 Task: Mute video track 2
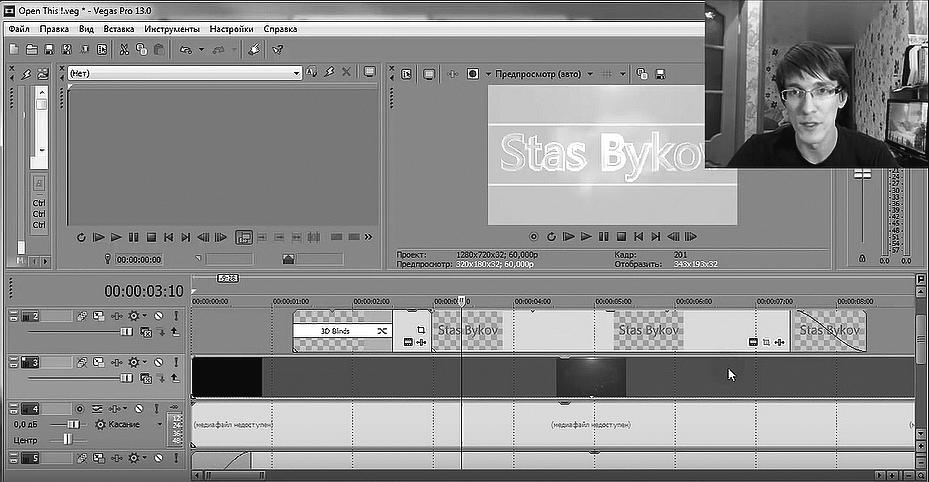(x=159, y=316)
